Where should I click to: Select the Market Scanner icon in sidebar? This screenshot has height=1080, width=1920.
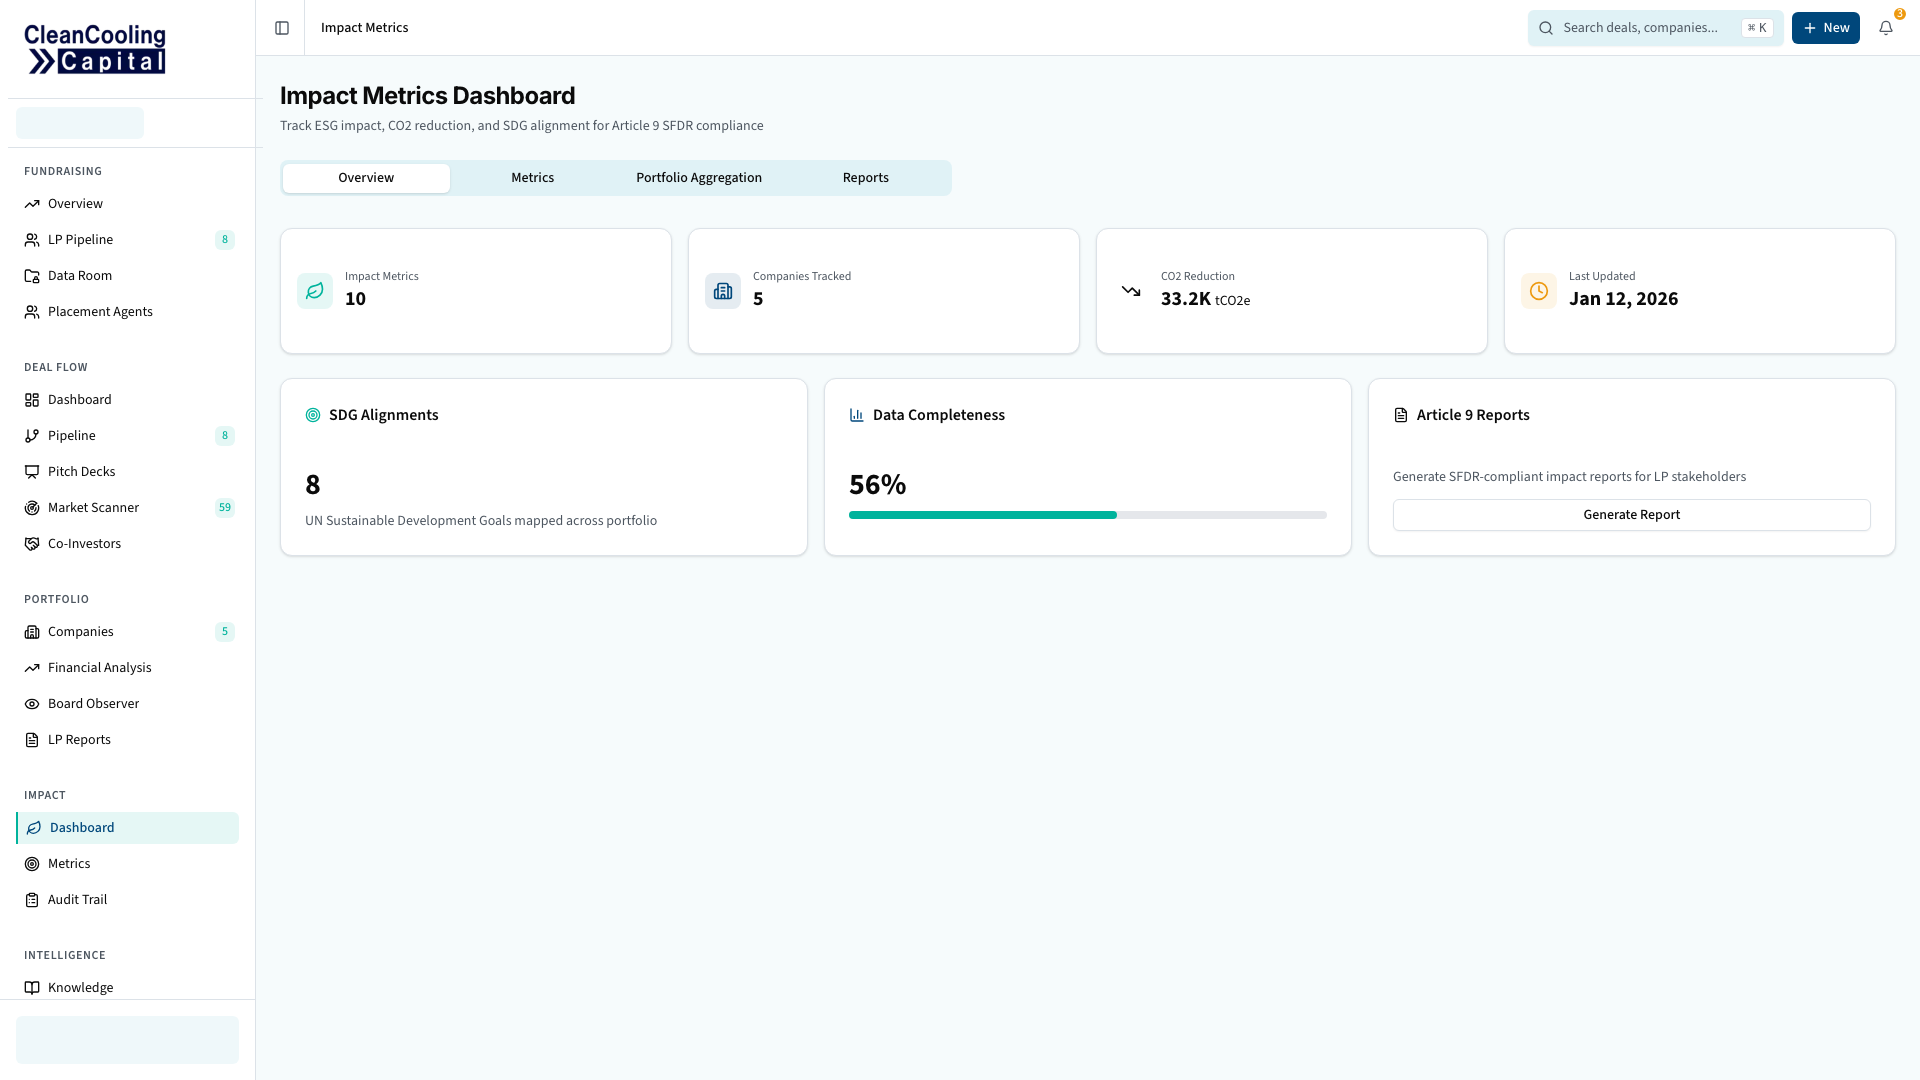pyautogui.click(x=31, y=507)
